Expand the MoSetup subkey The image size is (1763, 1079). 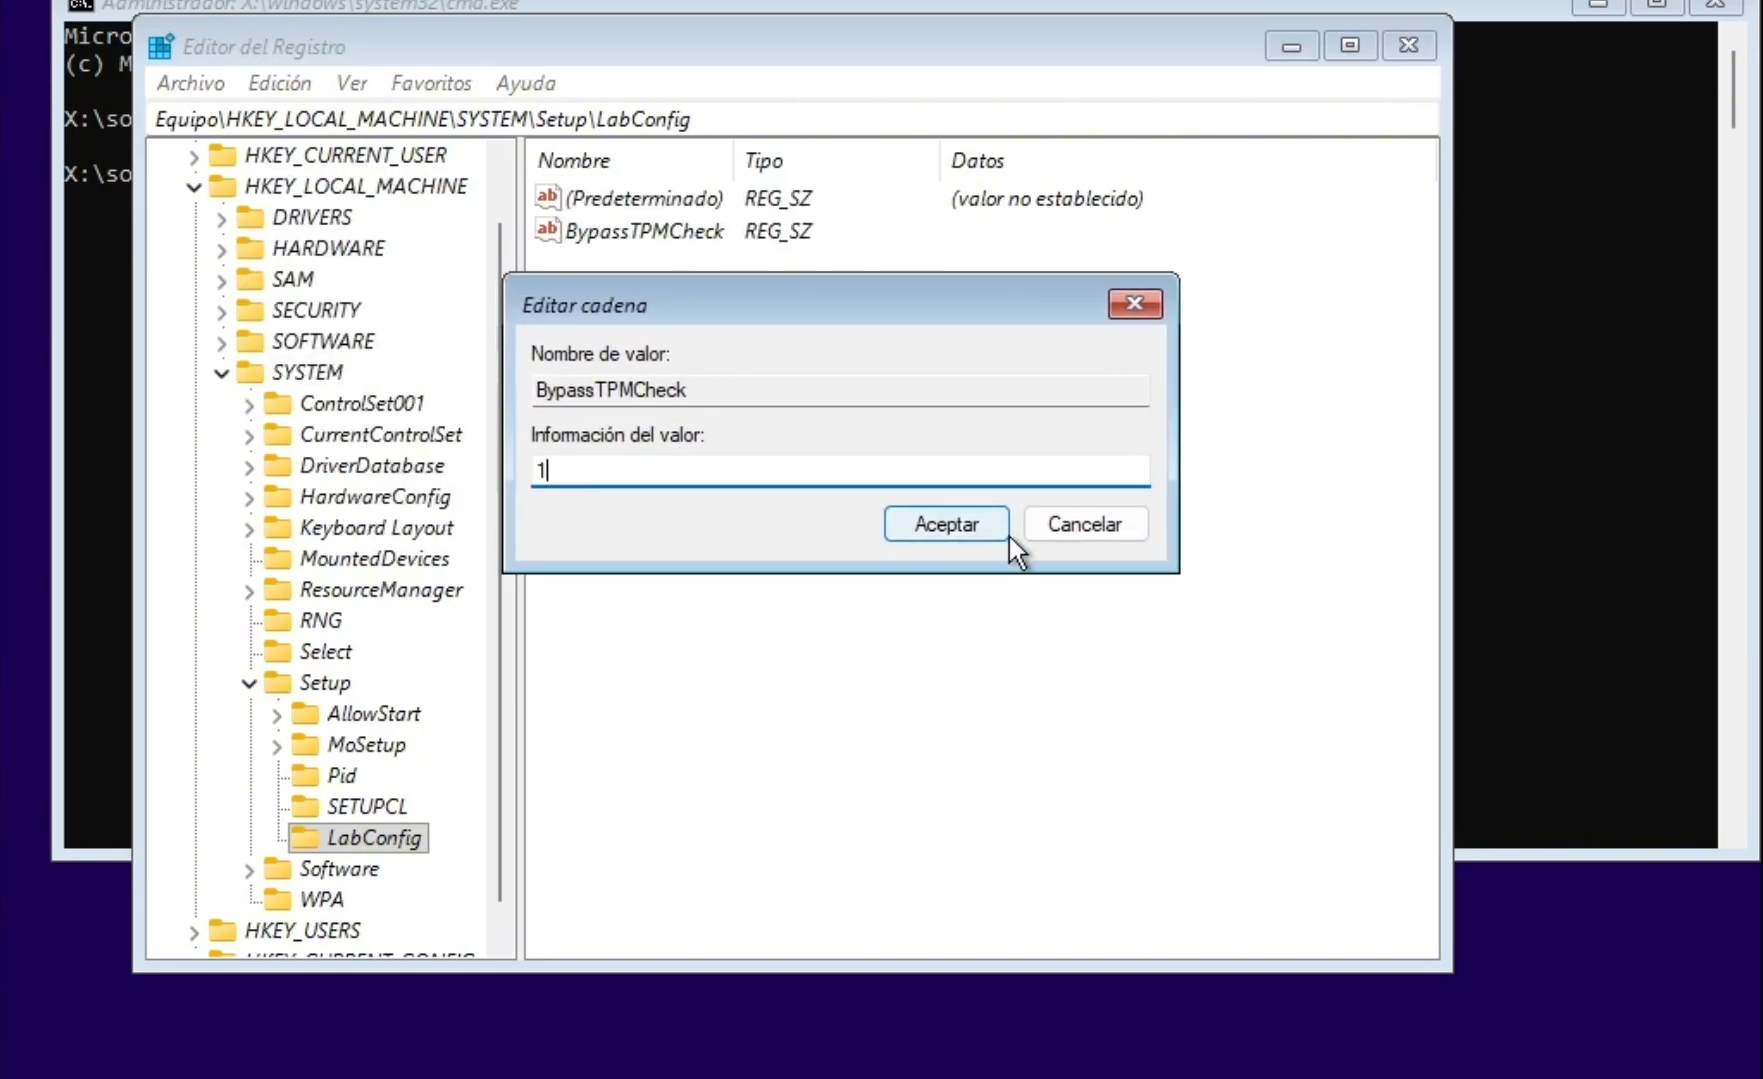[277, 746]
